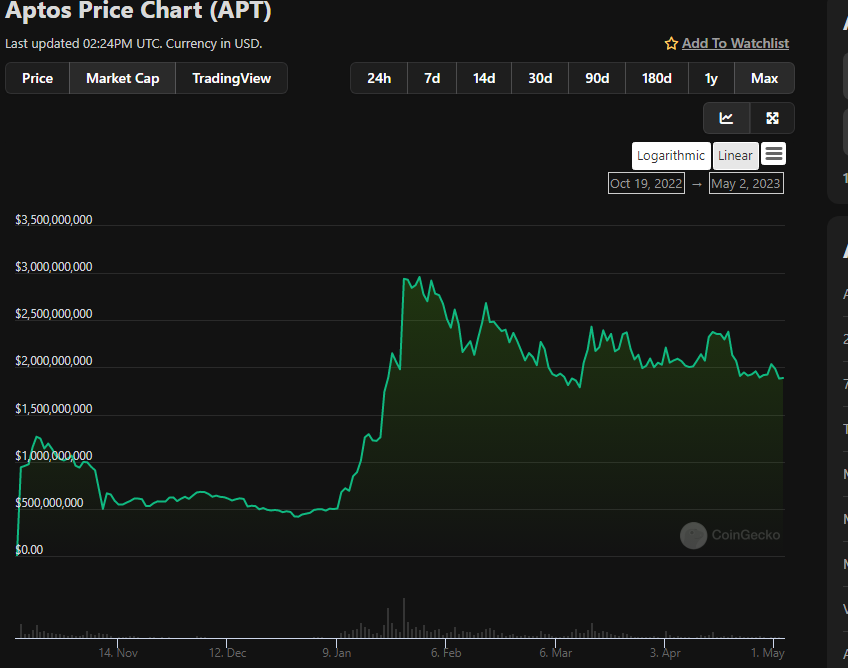The image size is (848, 668).
Task: Edit the start date Oct 19, 2022
Action: tap(646, 183)
